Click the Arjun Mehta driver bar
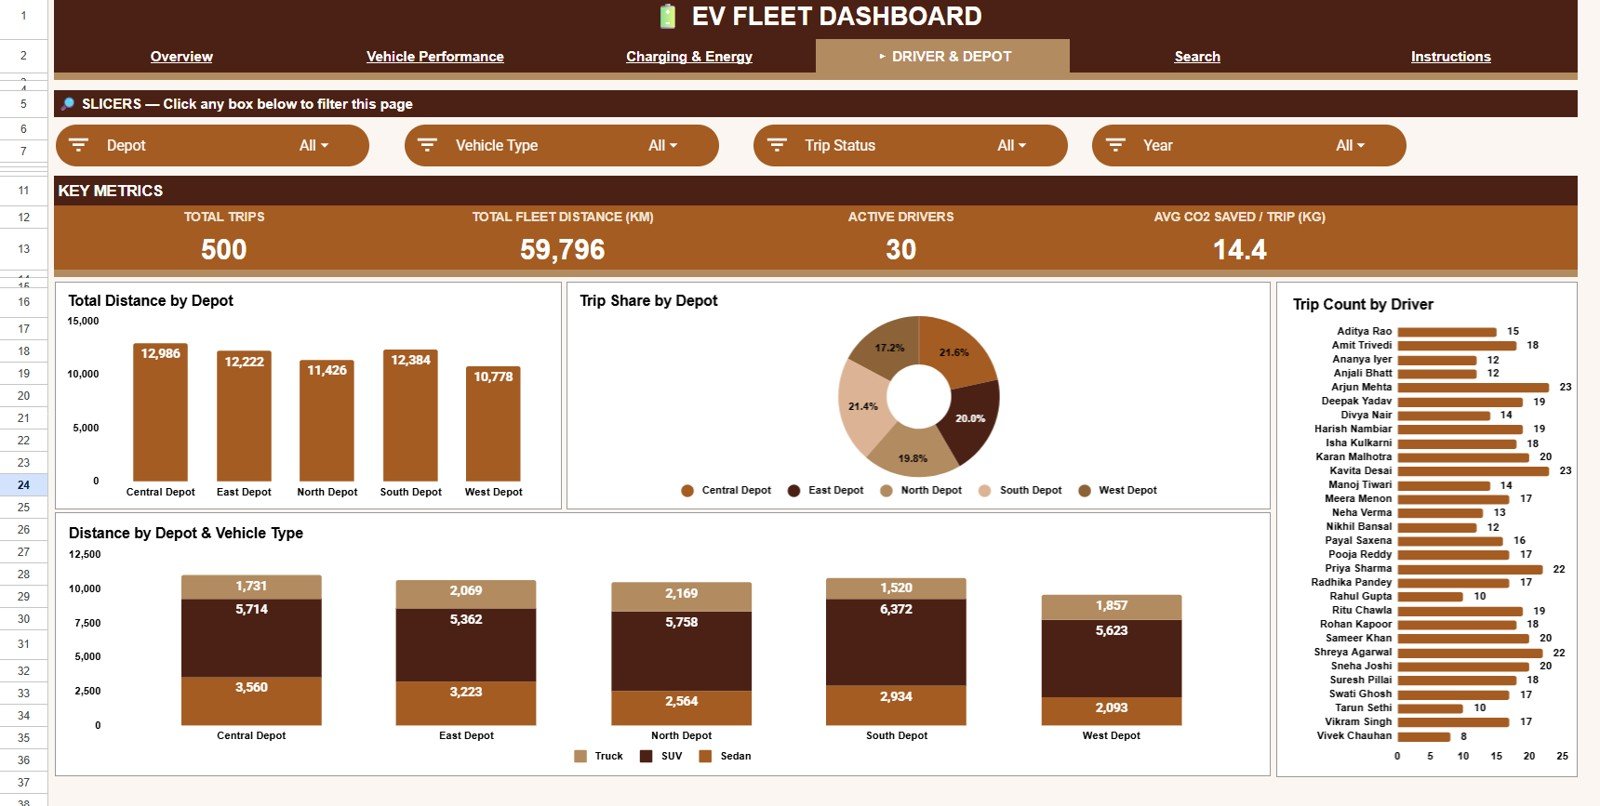 [x=1473, y=387]
